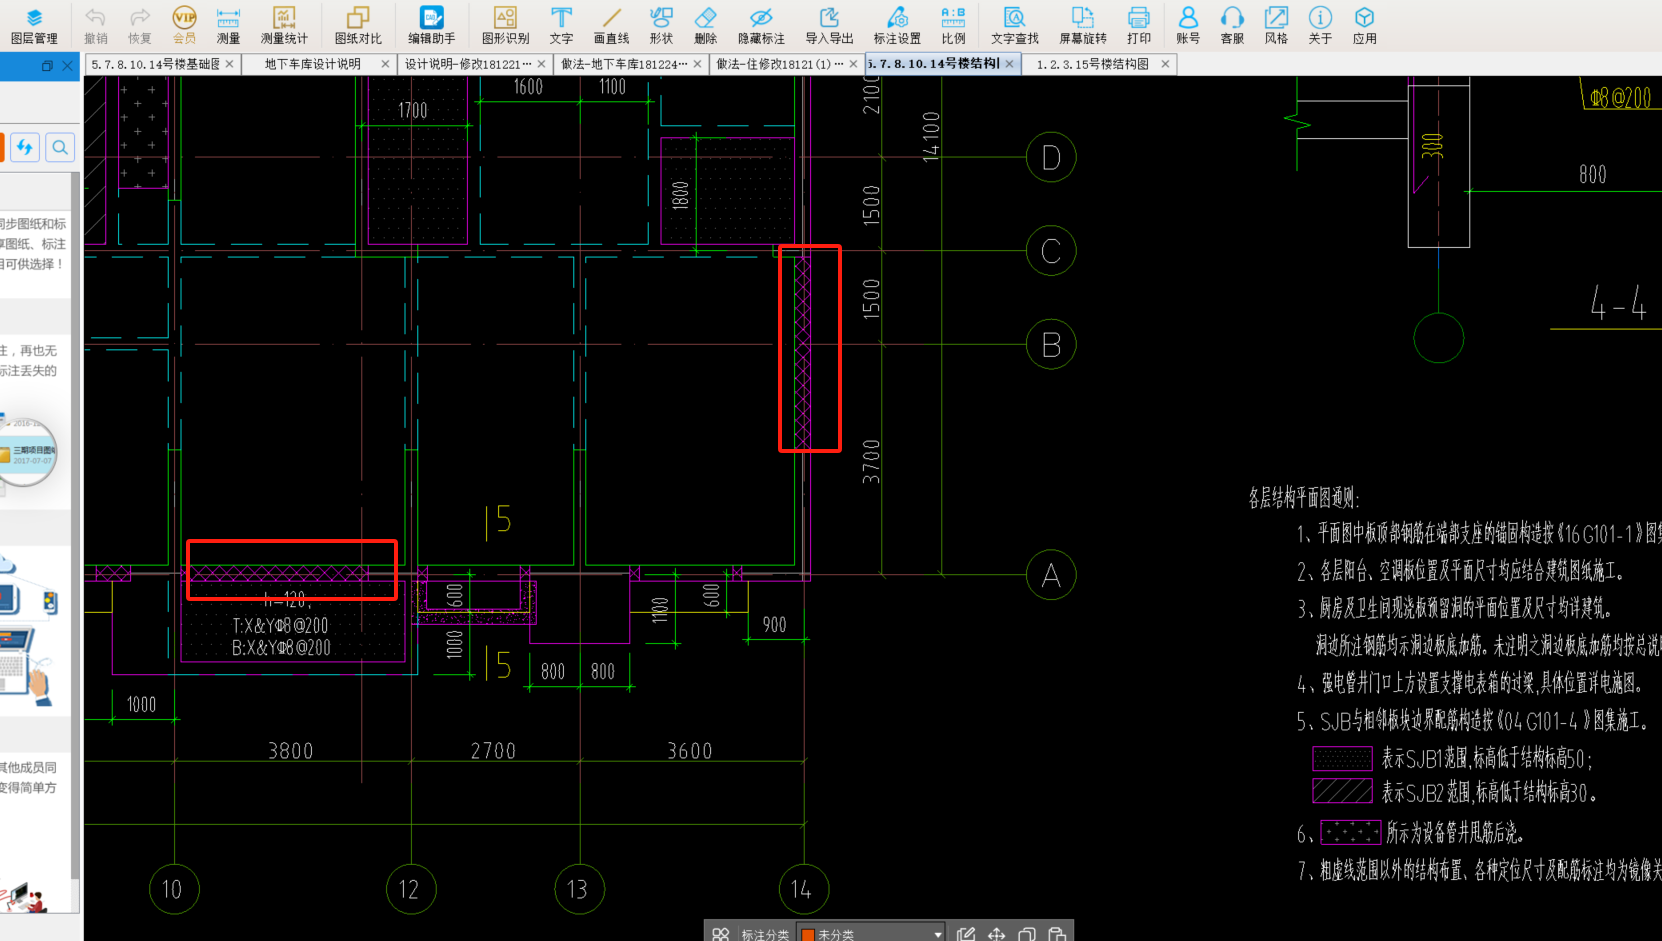Click the 恢复 redo tool
The height and width of the screenshot is (941, 1662).
click(140, 26)
